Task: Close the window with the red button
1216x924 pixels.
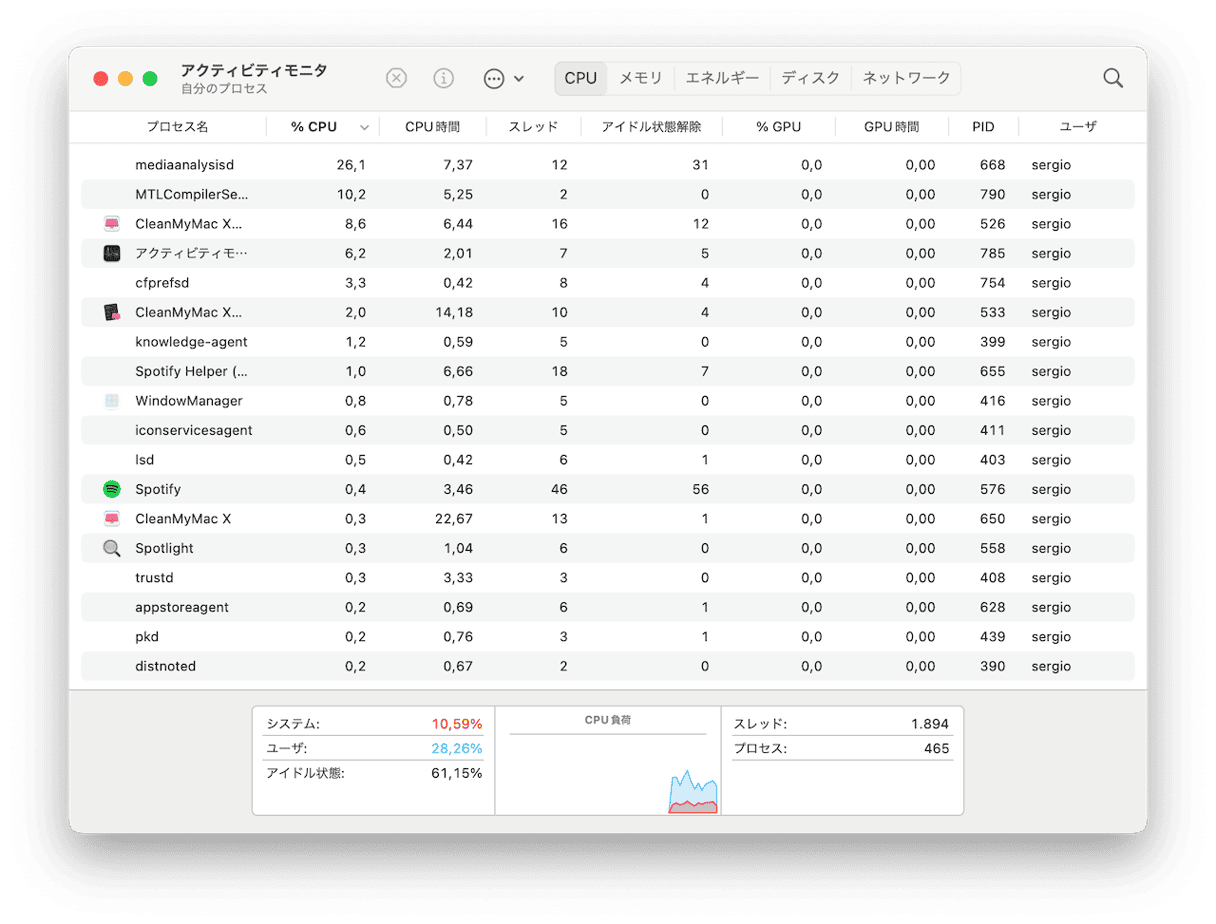Action: 101,78
